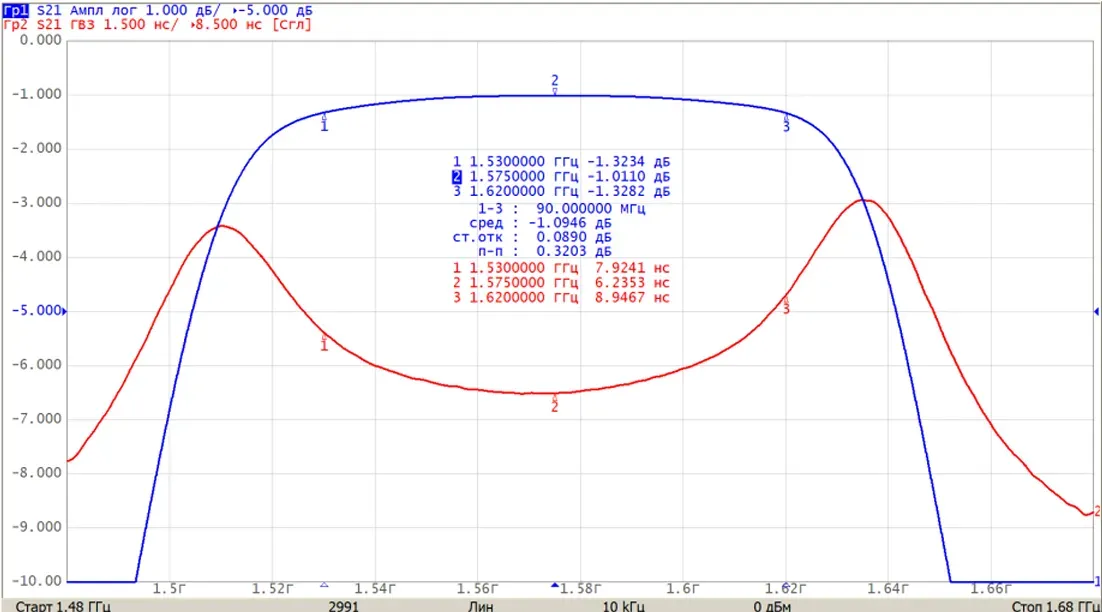Click the blue reference level arrow at -5.000
Viewport: 1102px width, 612px height.
pyautogui.click(x=64, y=311)
